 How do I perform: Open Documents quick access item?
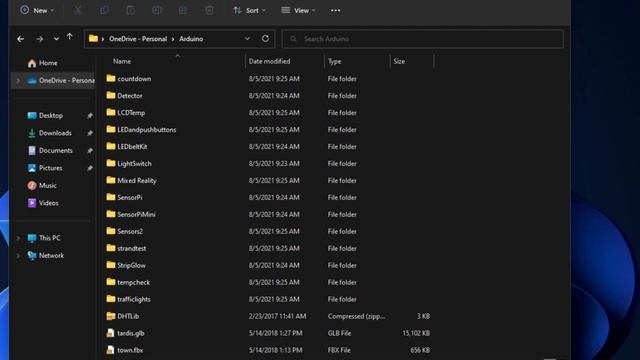(x=50, y=151)
